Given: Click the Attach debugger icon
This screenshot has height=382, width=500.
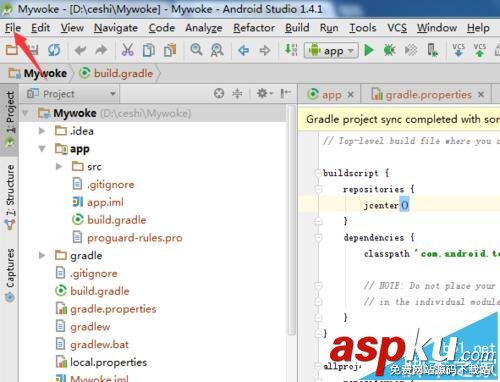Looking at the screenshot, I should click(411, 50).
